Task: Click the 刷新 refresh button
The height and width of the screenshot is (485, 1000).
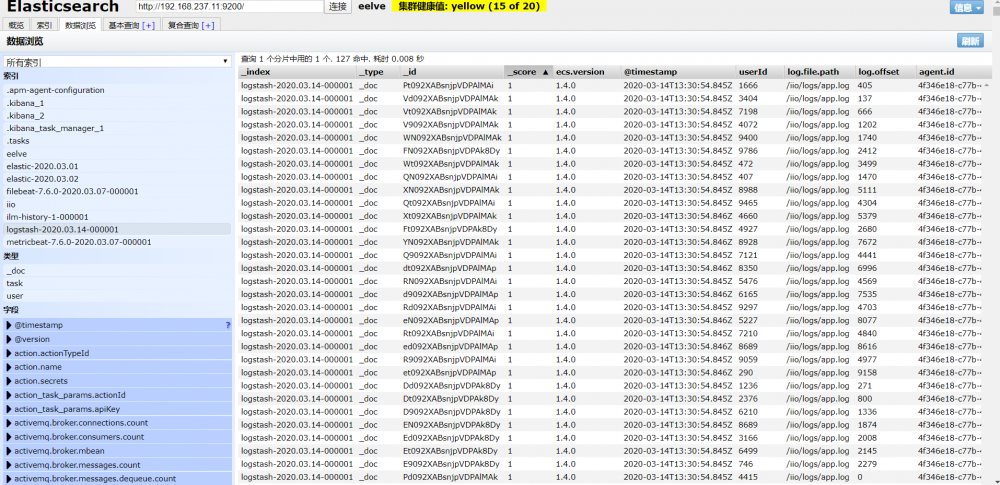Action: 970,41
